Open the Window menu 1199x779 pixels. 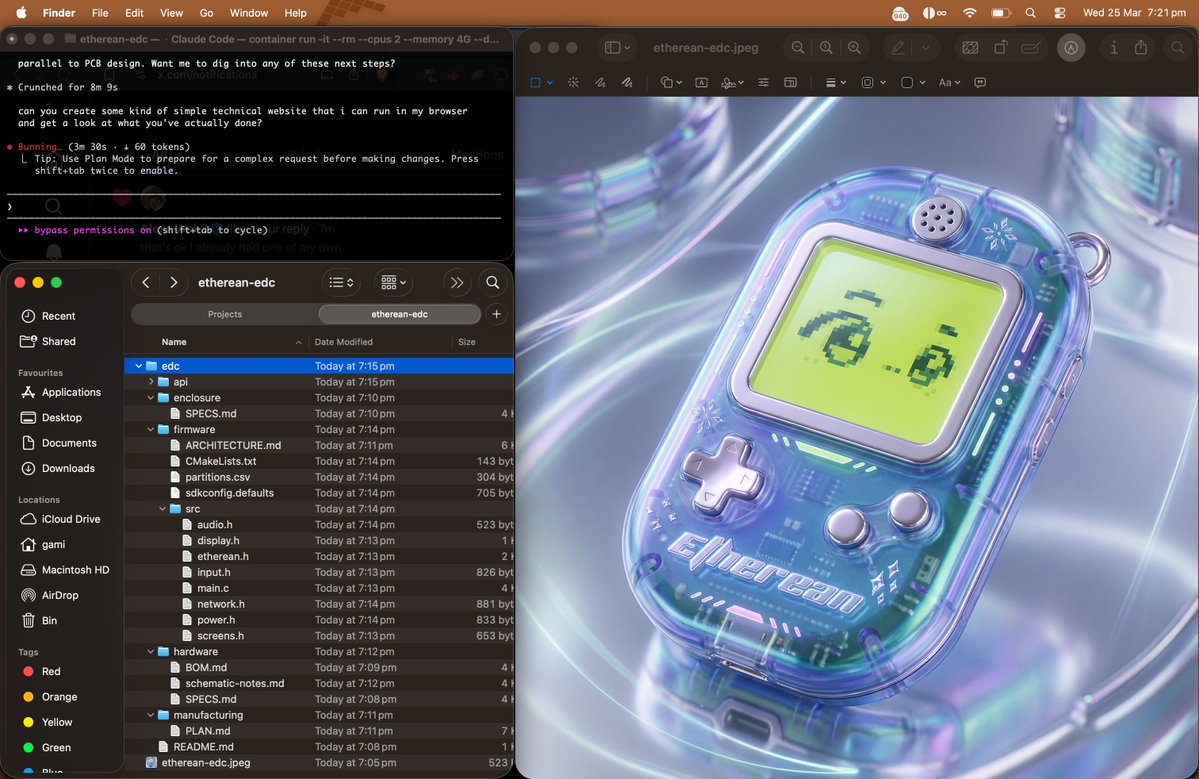[x=249, y=13]
